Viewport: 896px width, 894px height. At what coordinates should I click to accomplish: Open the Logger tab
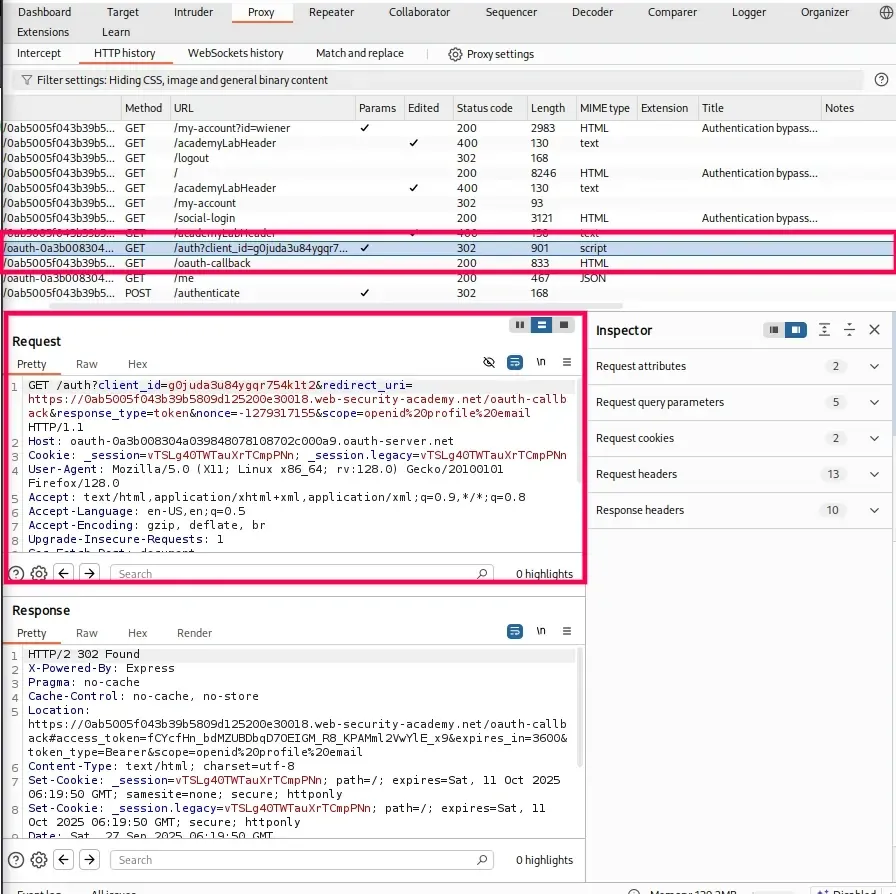coord(749,12)
